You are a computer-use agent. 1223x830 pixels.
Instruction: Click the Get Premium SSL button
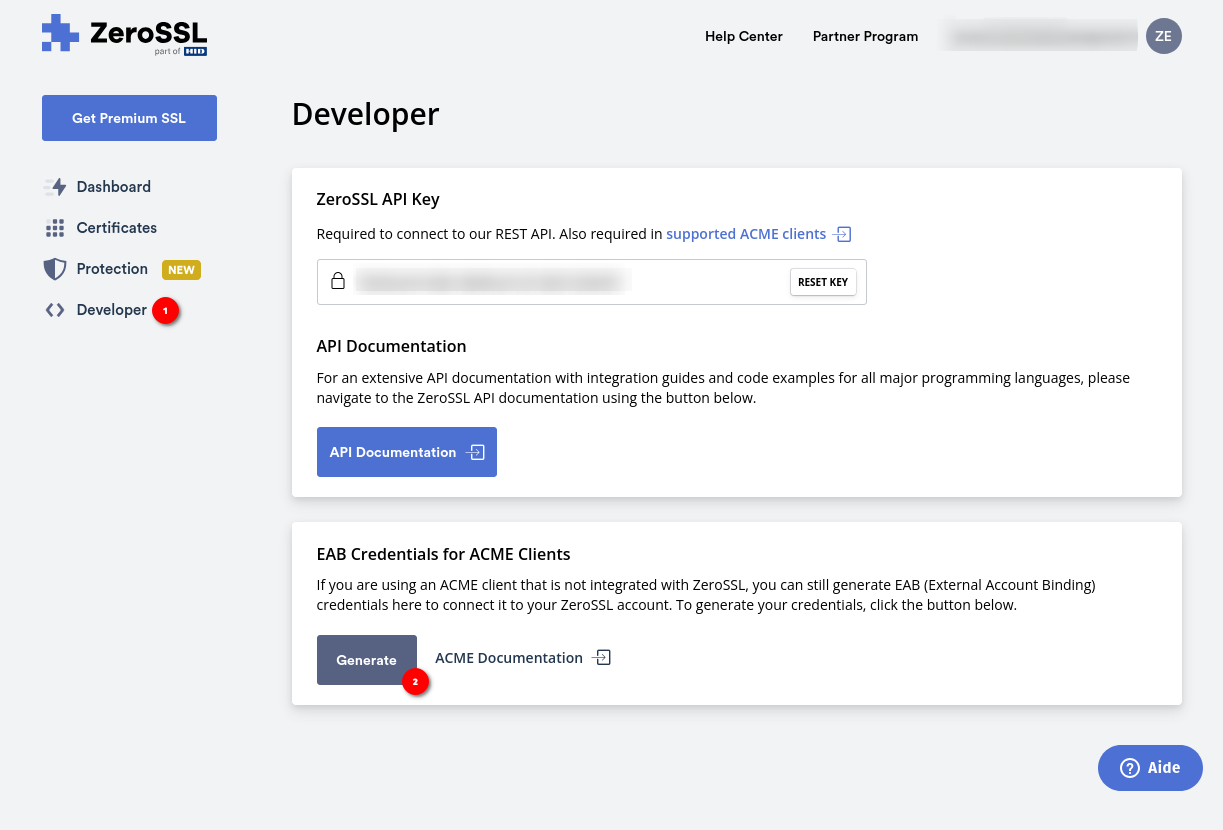[x=129, y=118]
